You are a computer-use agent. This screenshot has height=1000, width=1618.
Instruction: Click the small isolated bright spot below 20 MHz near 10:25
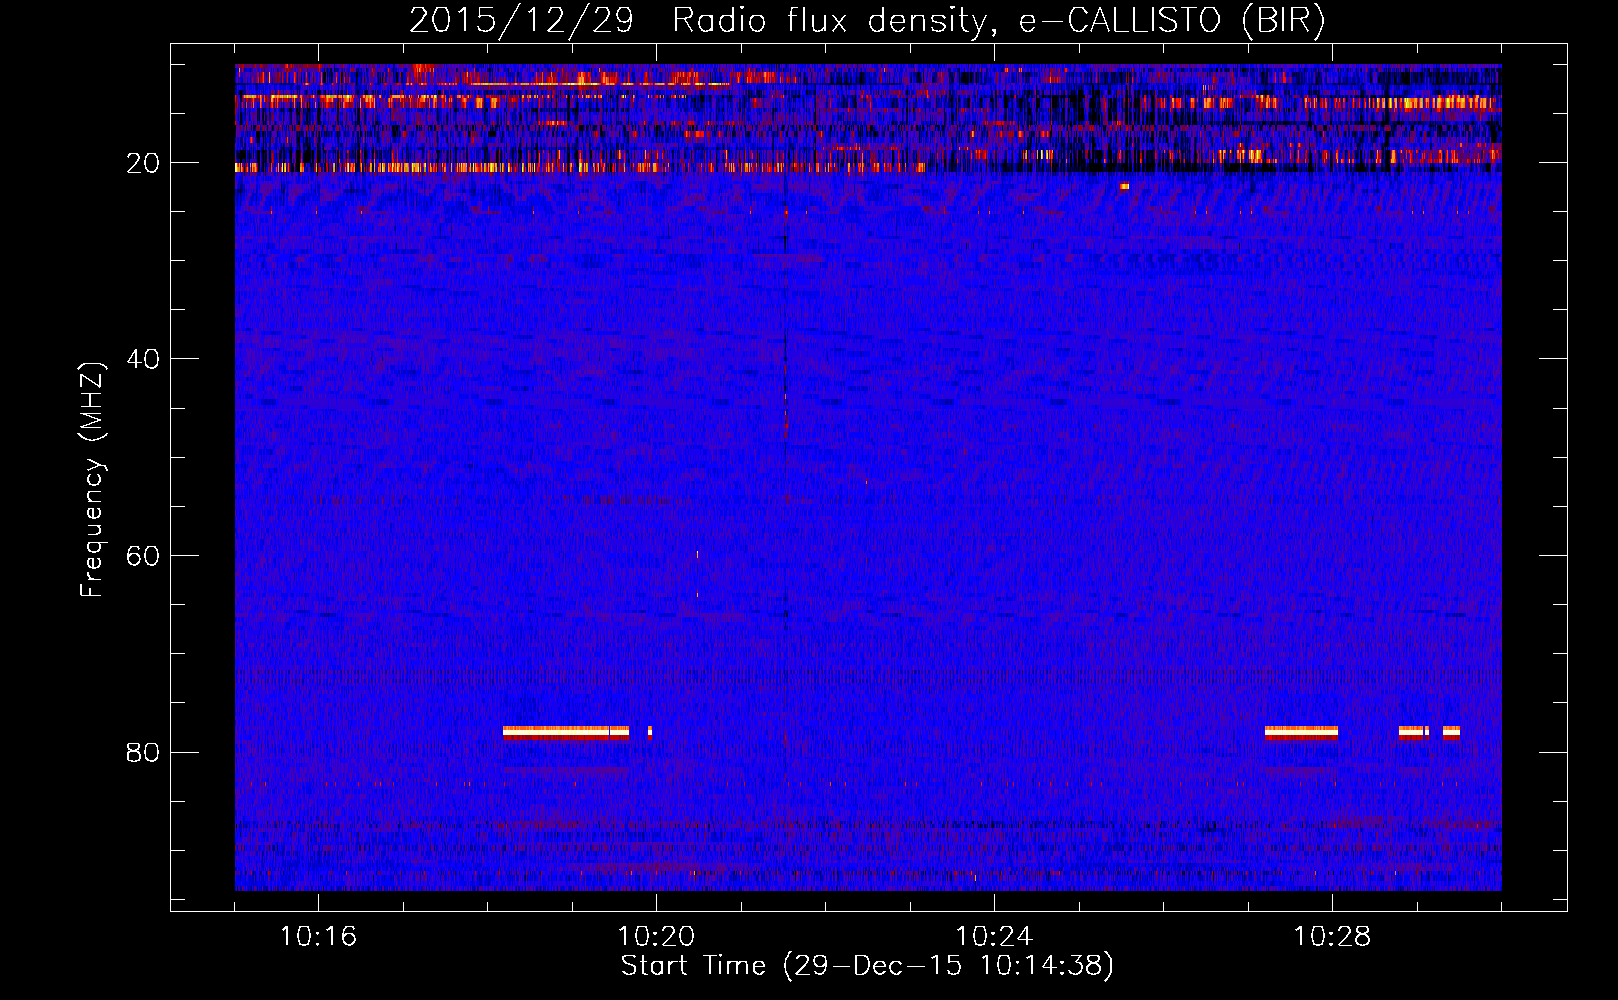[1125, 186]
